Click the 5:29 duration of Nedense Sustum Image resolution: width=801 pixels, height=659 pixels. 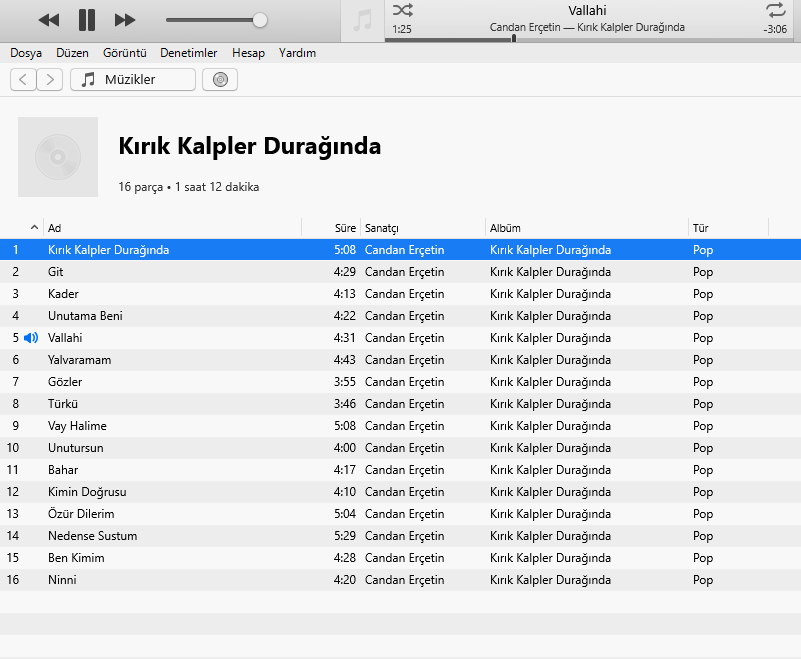(345, 535)
